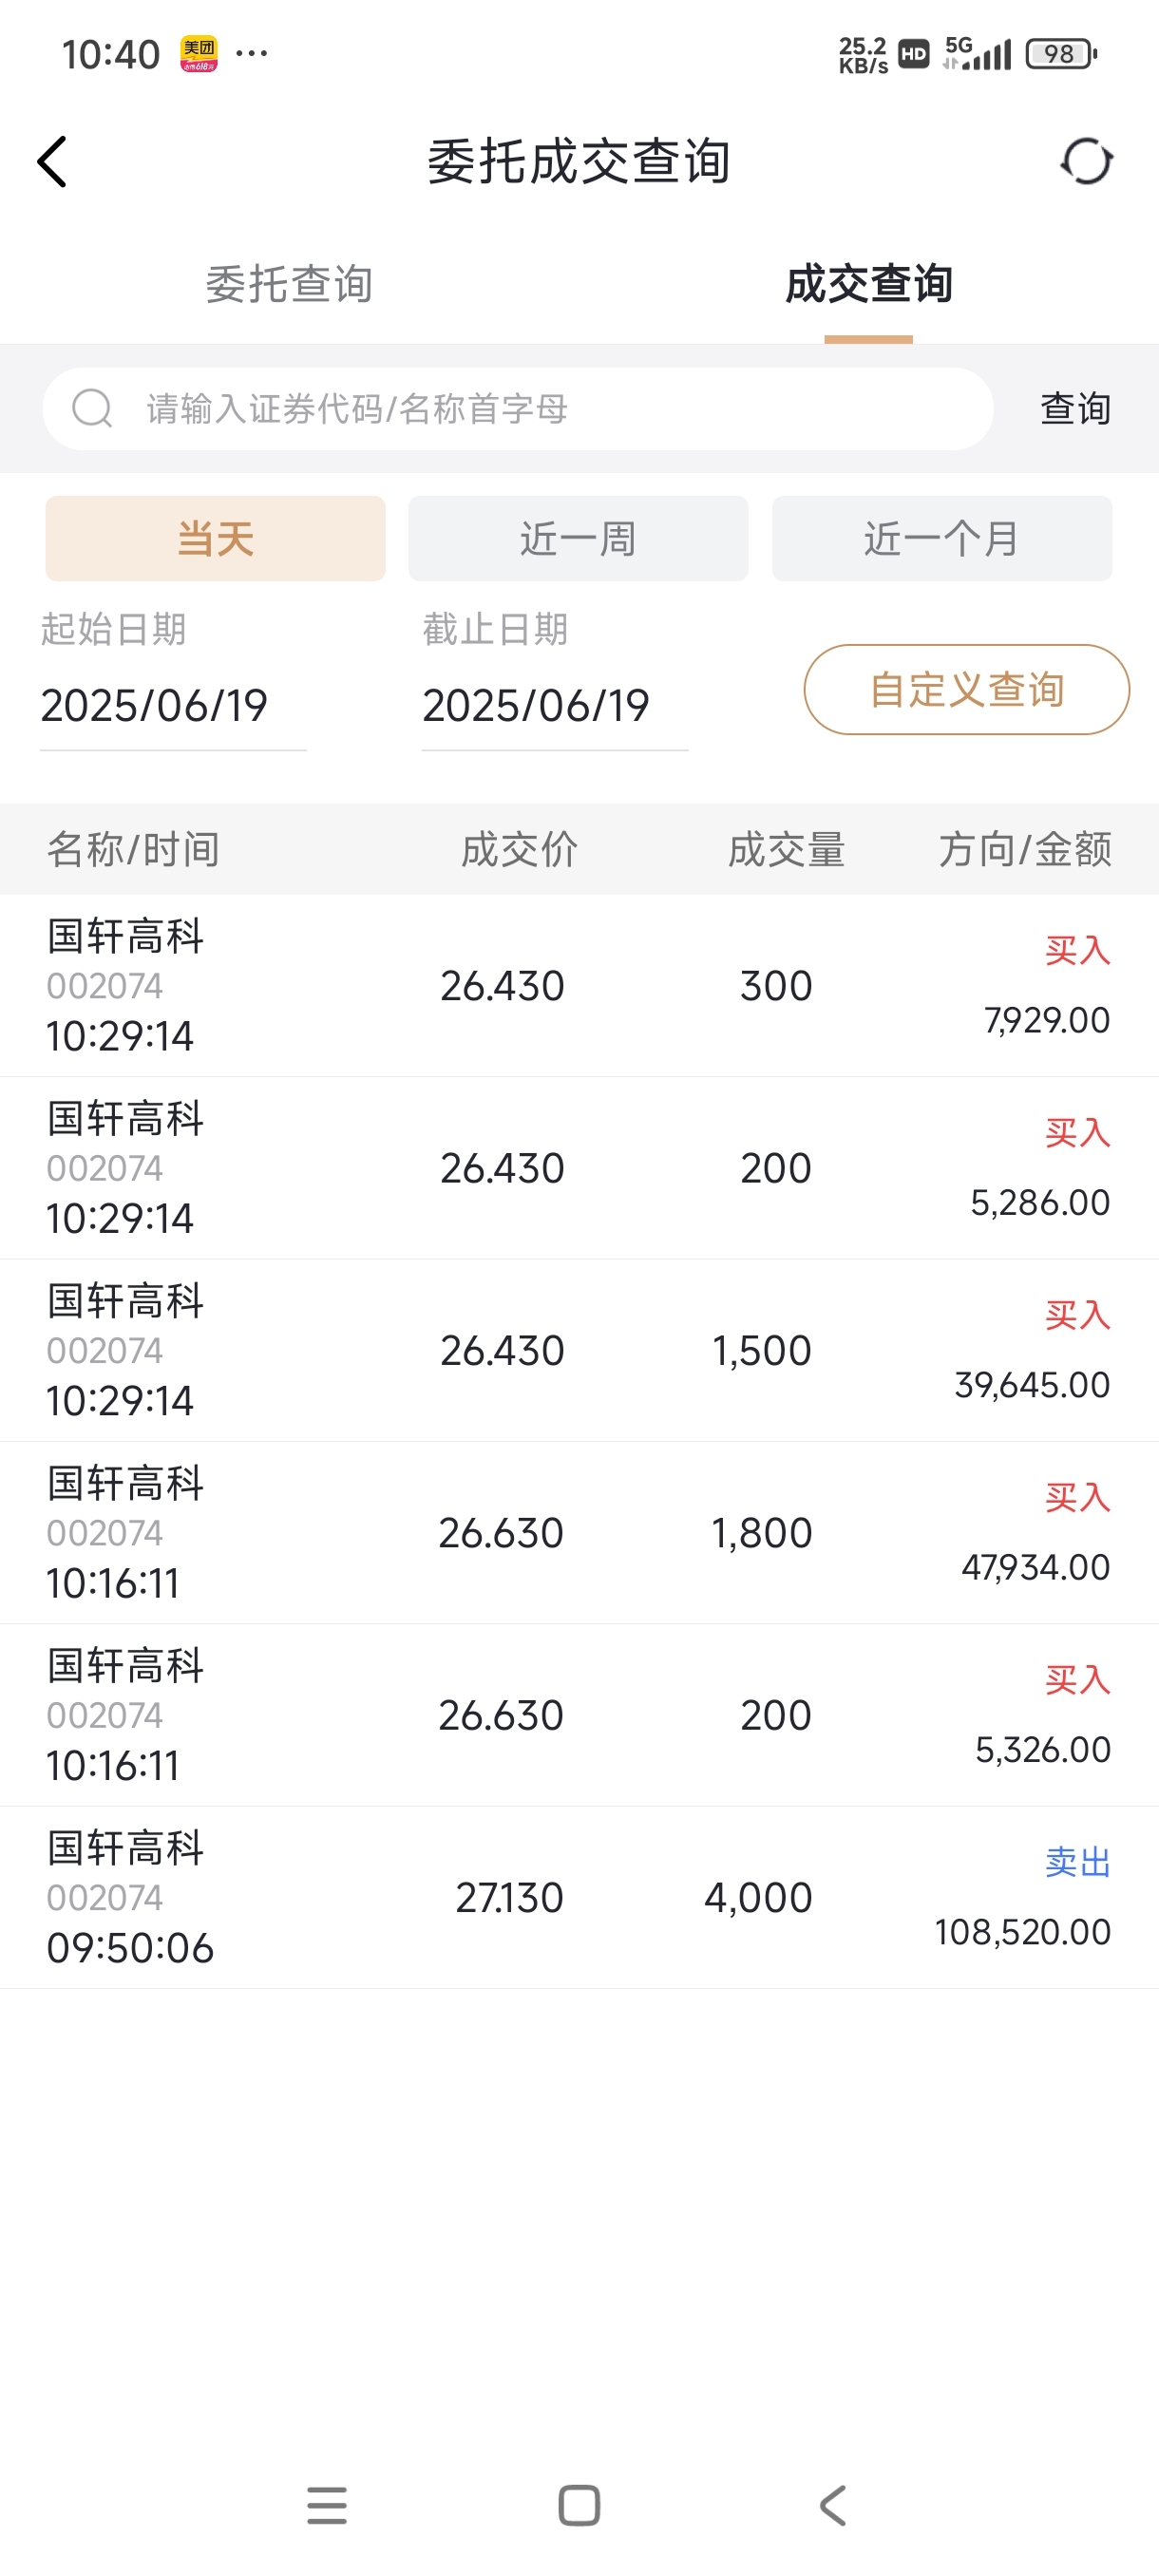Tap the 自定义查询 button

coord(966,689)
